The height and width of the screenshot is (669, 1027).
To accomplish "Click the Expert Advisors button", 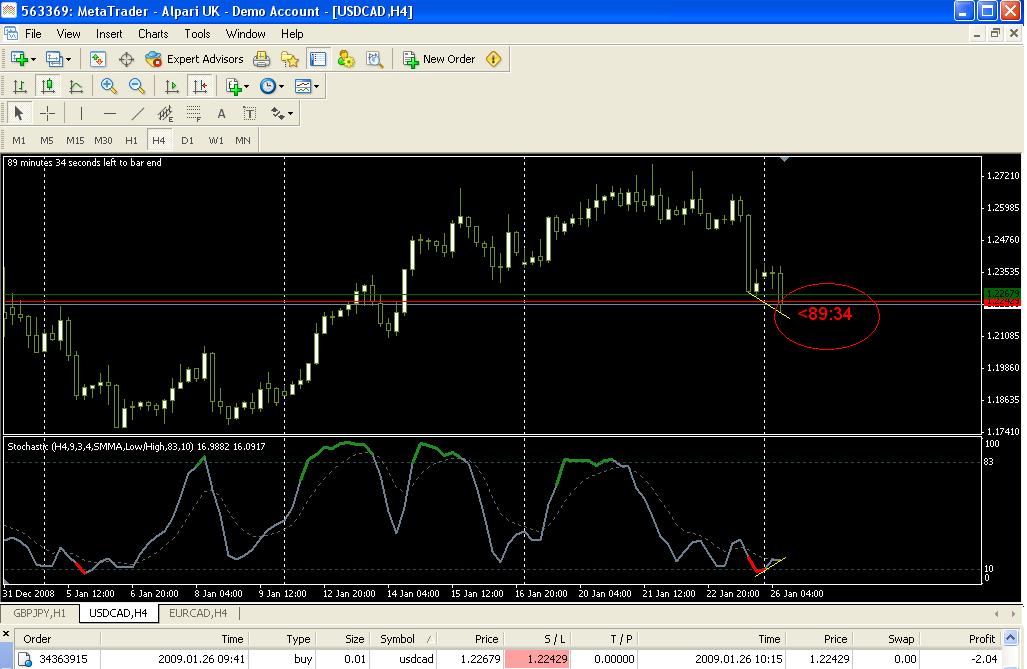I will tap(194, 60).
